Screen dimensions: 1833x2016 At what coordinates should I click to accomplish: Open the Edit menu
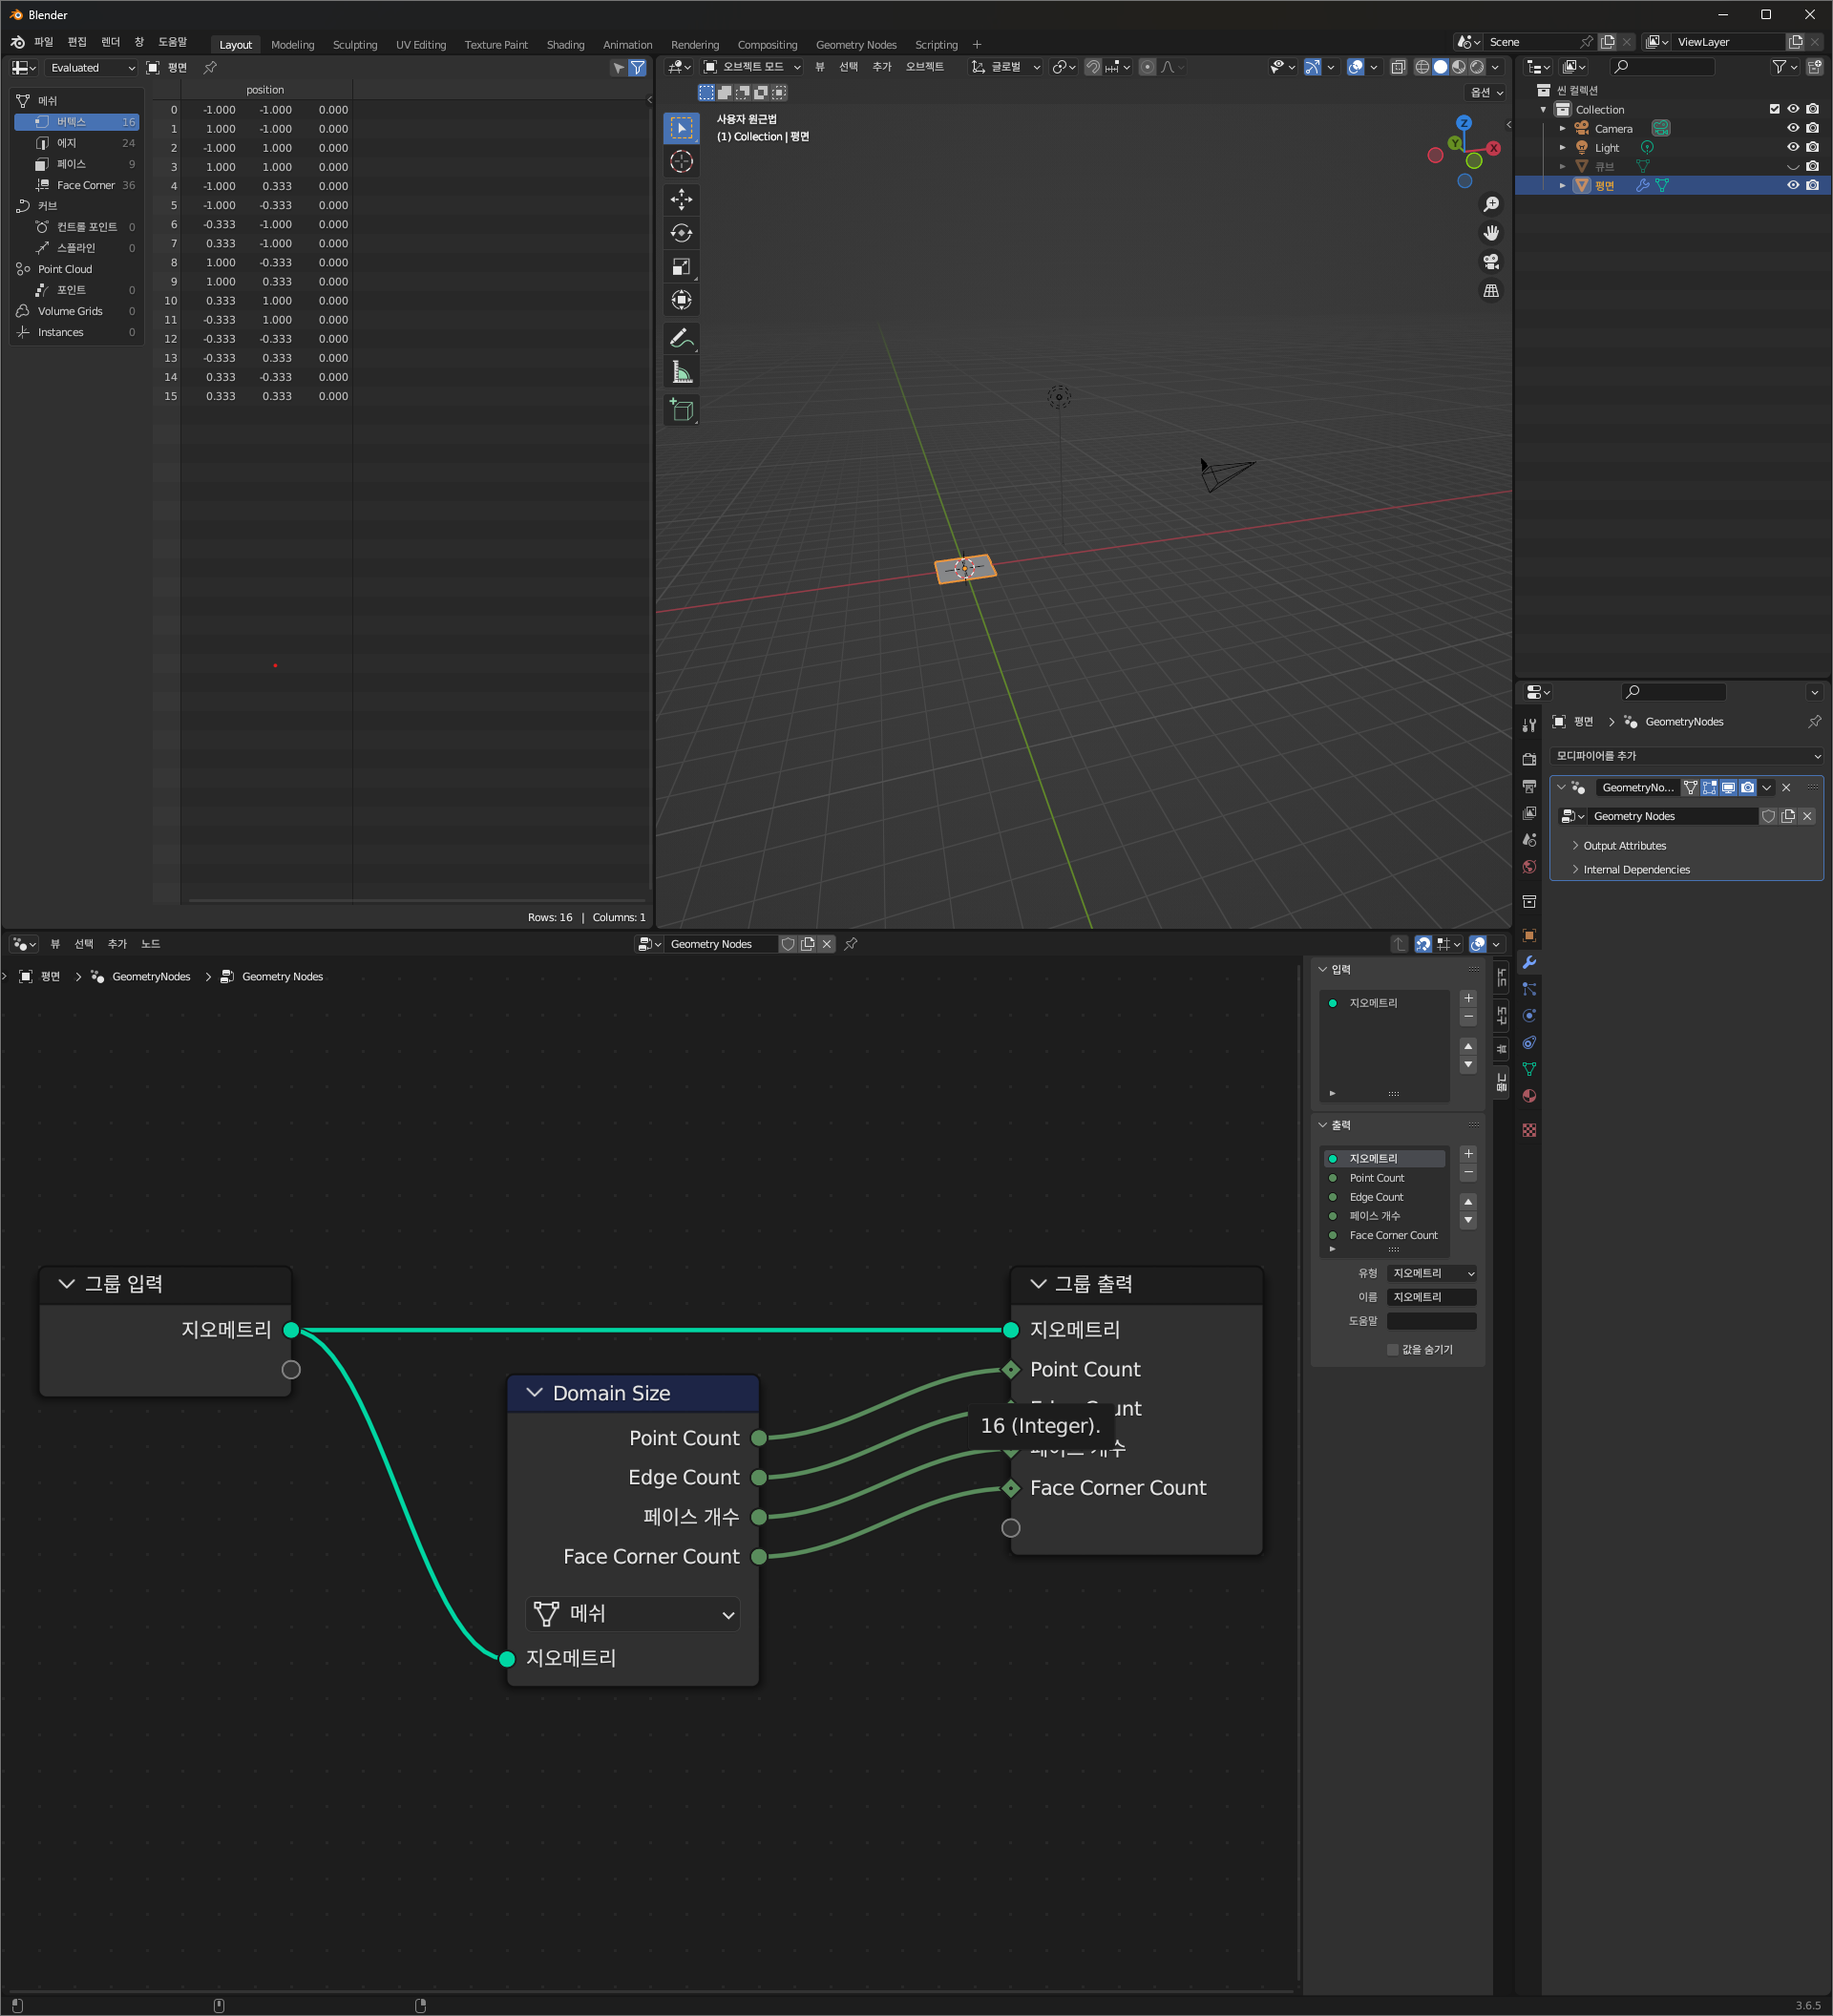tap(77, 42)
